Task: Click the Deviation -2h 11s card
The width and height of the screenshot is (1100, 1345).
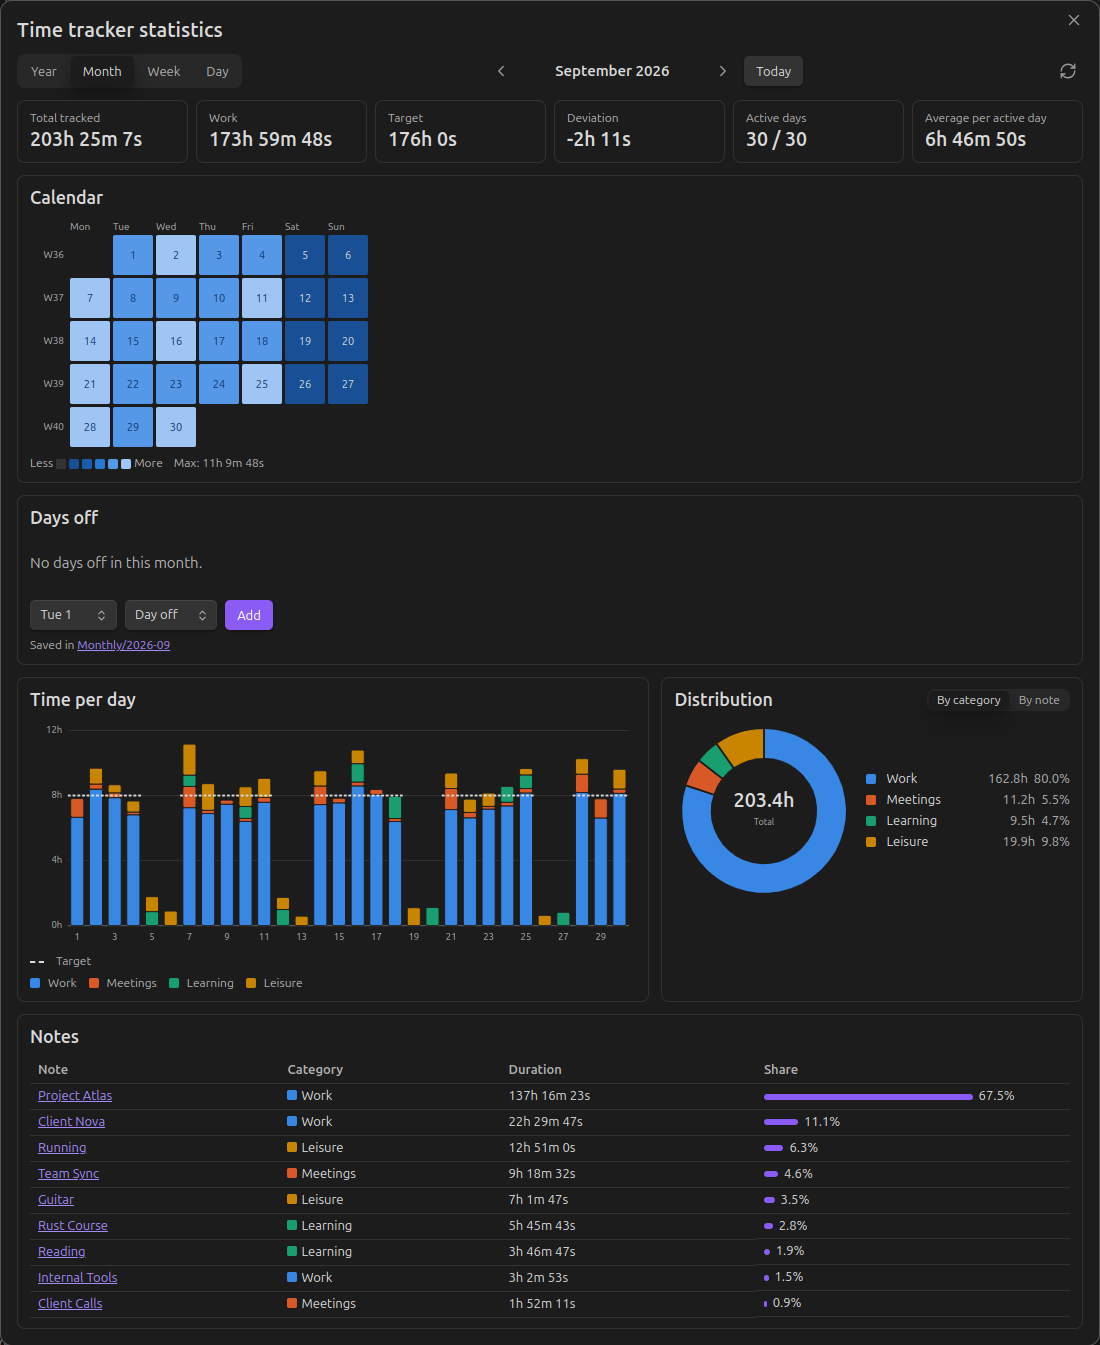Action: tap(639, 131)
